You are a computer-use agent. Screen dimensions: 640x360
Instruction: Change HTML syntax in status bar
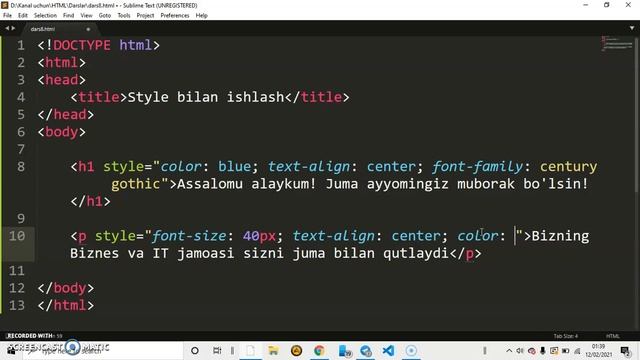(x=612, y=336)
